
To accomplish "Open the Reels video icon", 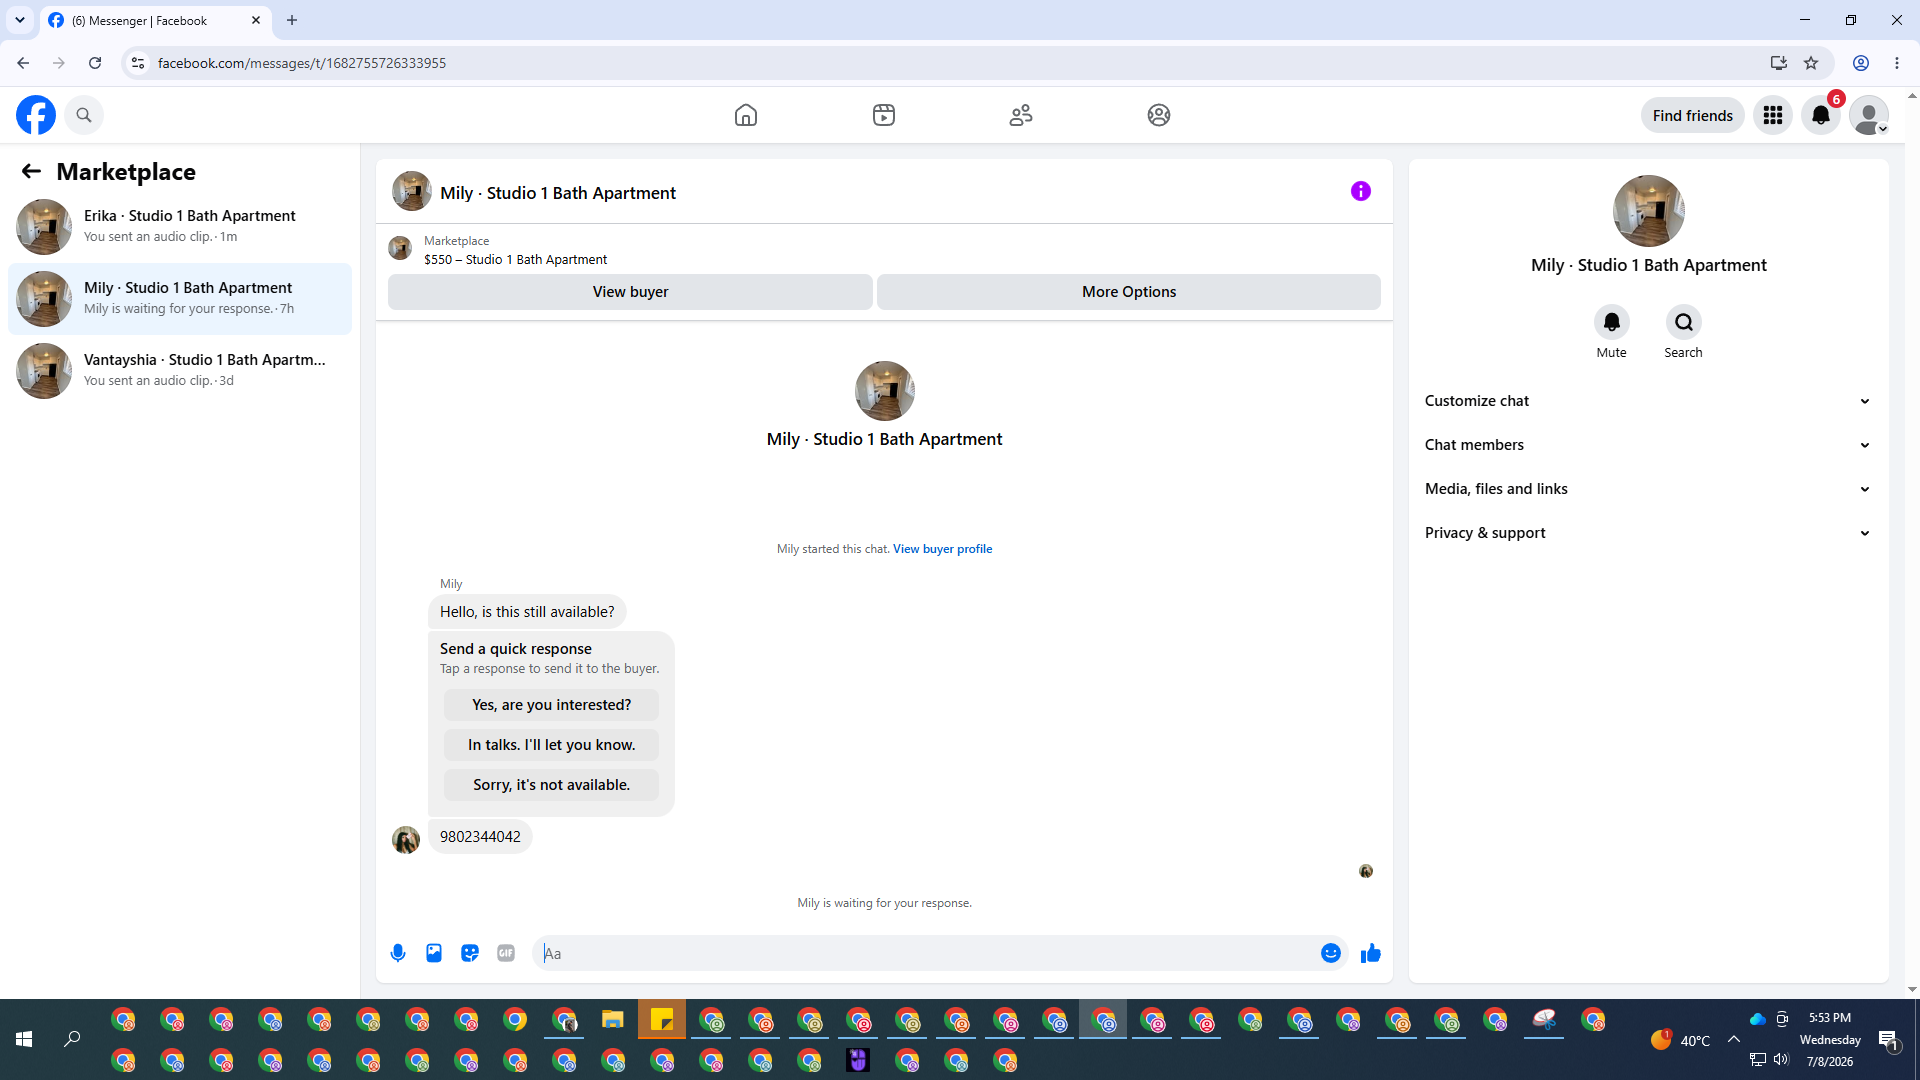I will [x=884, y=115].
